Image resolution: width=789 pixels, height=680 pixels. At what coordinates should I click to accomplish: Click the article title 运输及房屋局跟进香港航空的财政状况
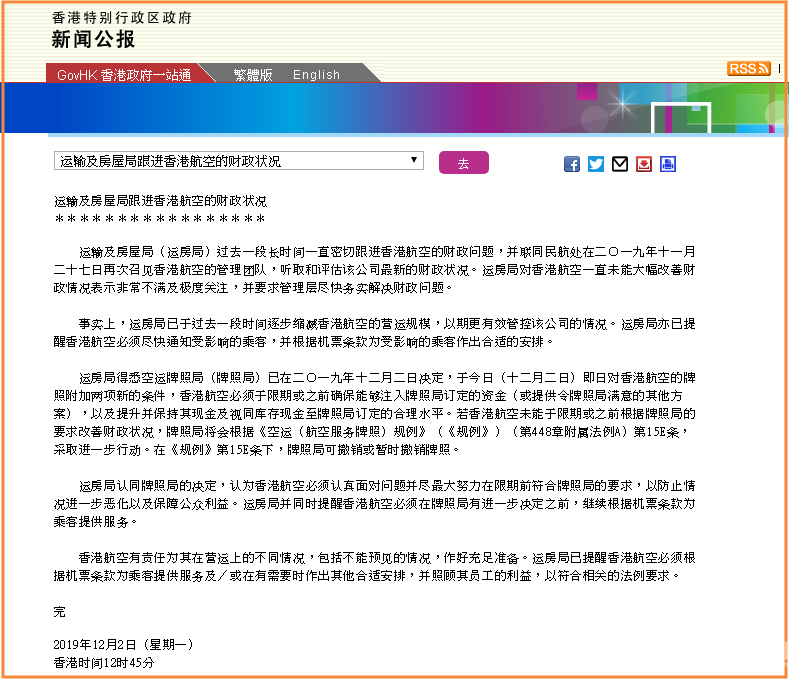click(161, 201)
